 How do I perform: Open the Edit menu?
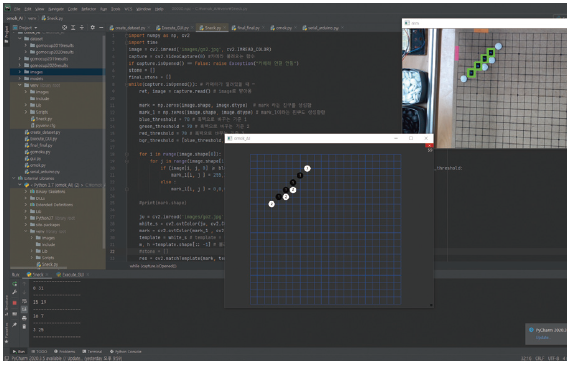28,9
